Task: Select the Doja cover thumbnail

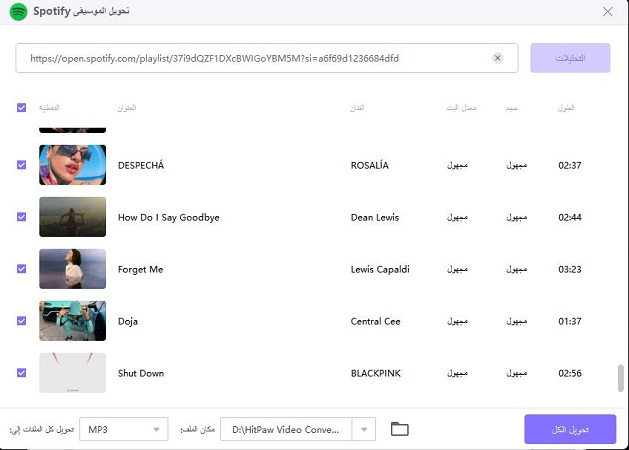Action: (x=73, y=321)
